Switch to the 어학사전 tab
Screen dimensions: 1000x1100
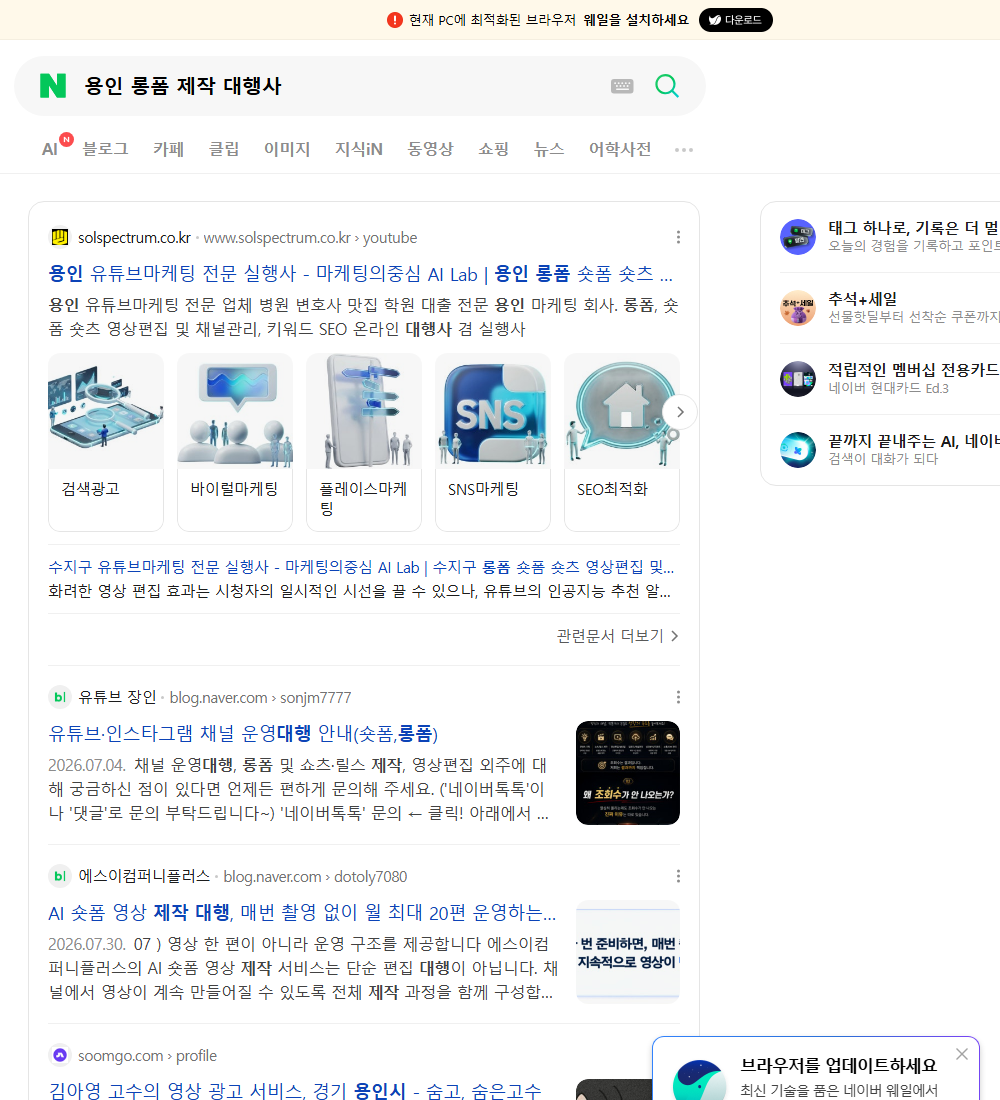(x=620, y=149)
